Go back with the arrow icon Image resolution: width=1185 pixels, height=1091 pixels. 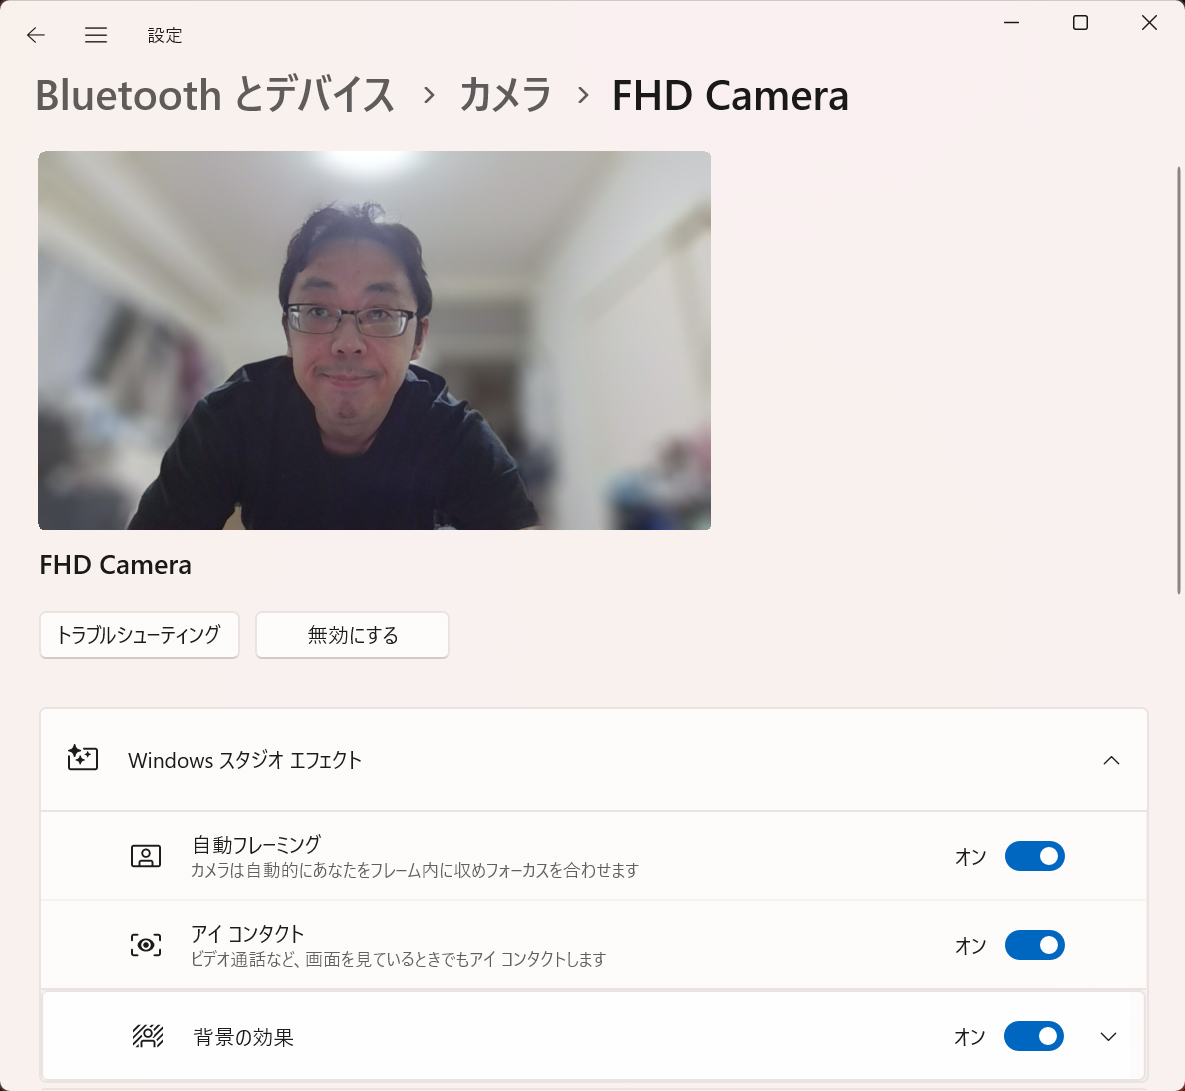(x=36, y=35)
